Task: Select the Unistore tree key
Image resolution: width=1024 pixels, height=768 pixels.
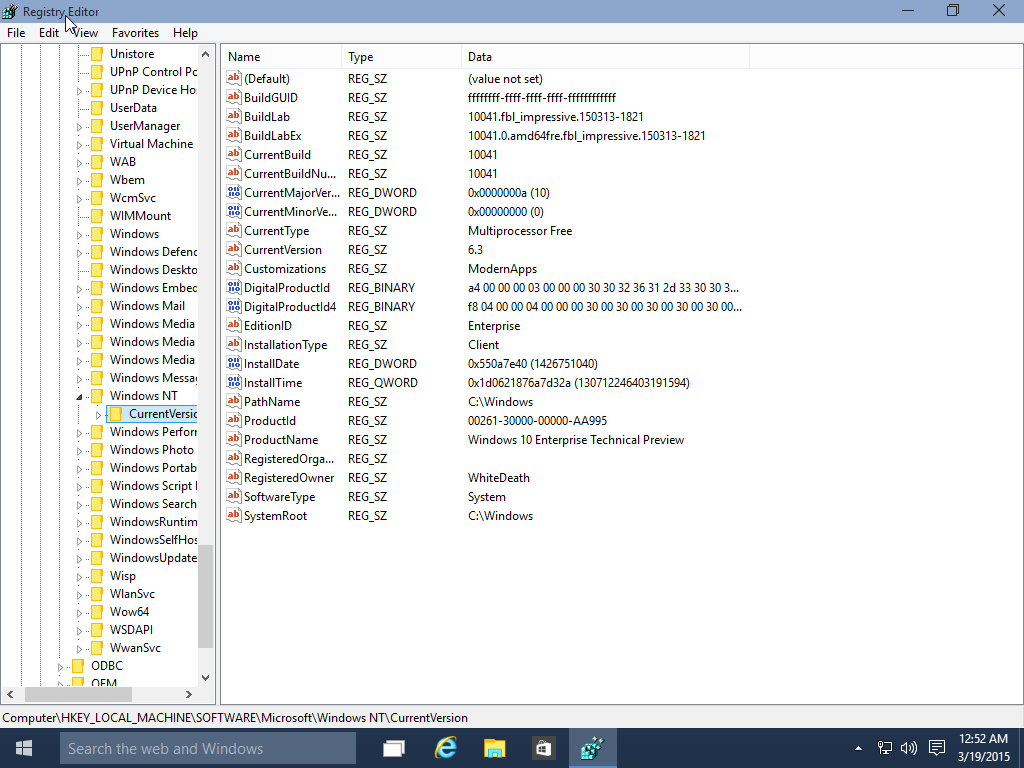Action: click(x=132, y=54)
